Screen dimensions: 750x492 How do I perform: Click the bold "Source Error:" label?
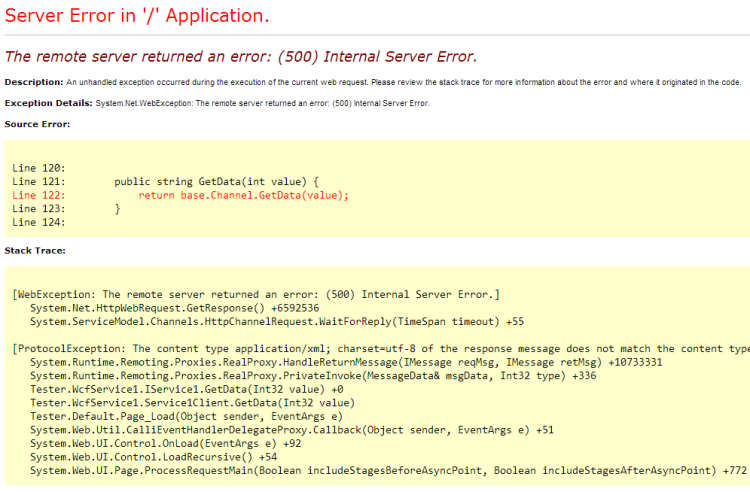point(37,124)
